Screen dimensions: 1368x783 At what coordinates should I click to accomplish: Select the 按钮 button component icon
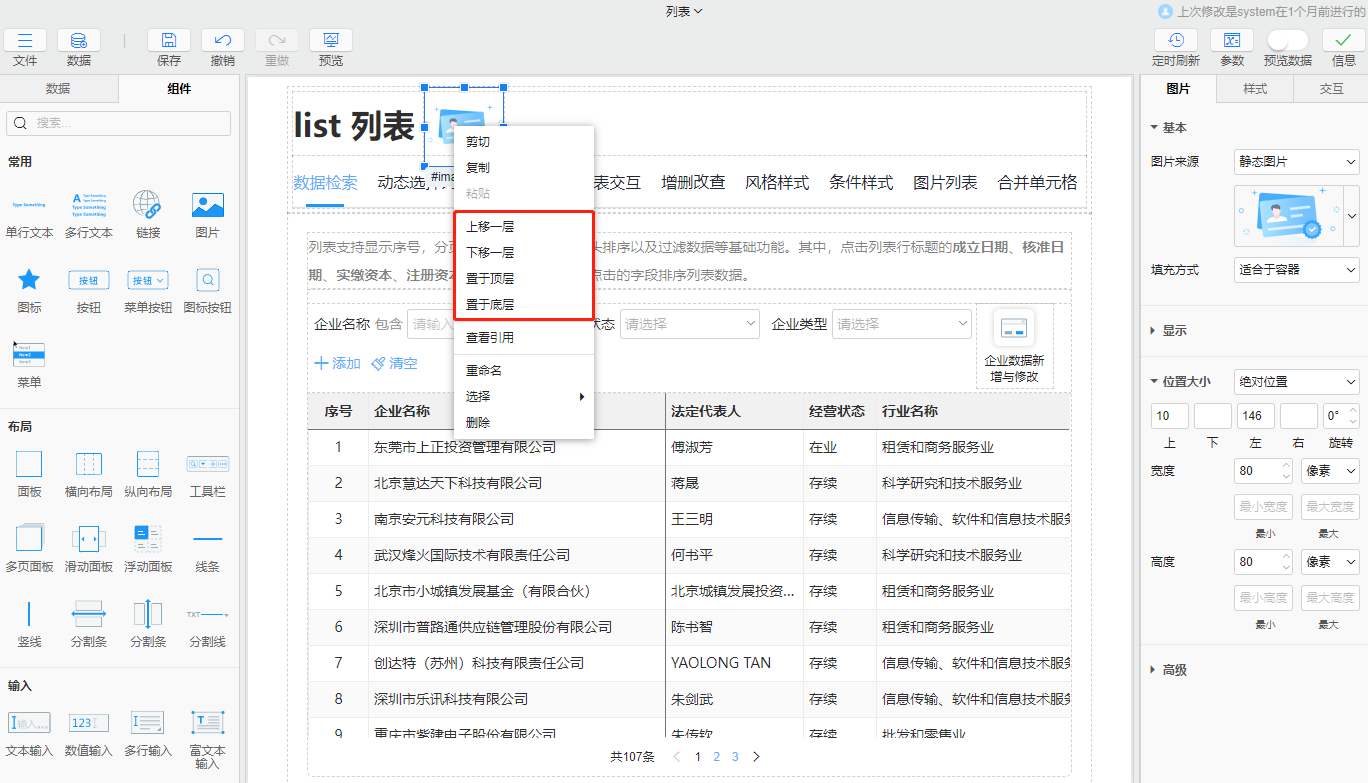pyautogui.click(x=88, y=281)
